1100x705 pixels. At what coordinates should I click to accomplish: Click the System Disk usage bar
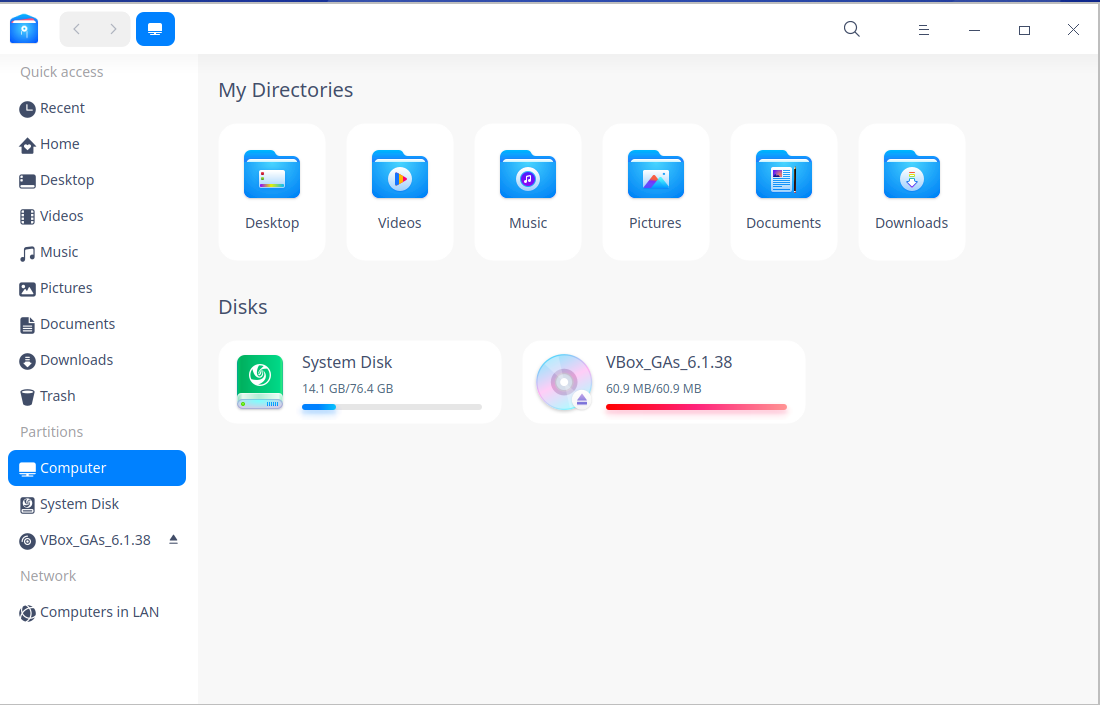pos(390,407)
